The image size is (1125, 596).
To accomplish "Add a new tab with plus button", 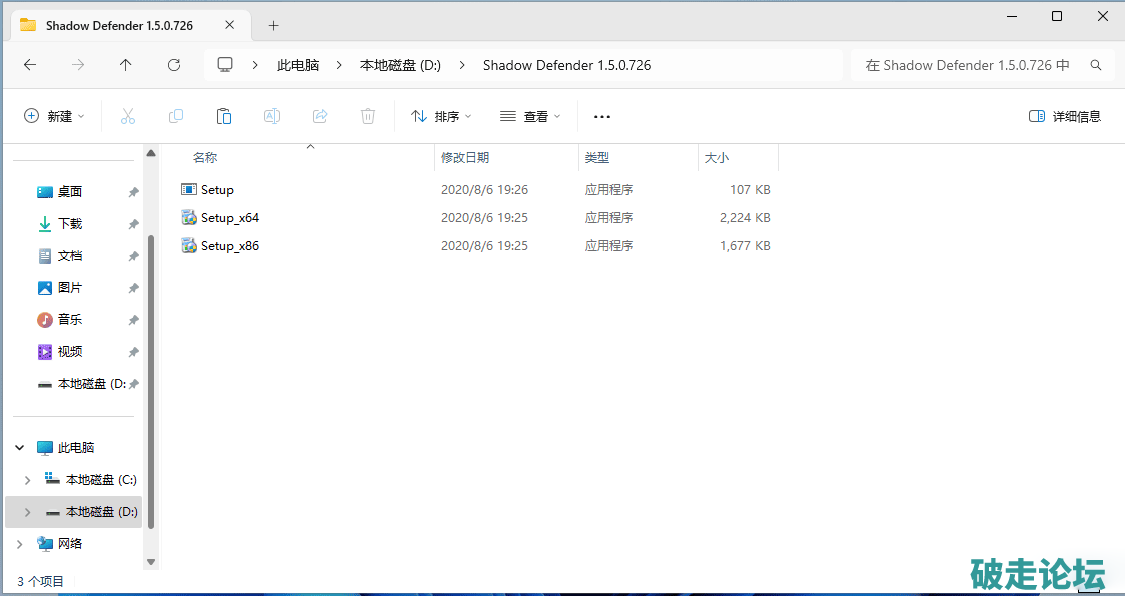I will 273,25.
